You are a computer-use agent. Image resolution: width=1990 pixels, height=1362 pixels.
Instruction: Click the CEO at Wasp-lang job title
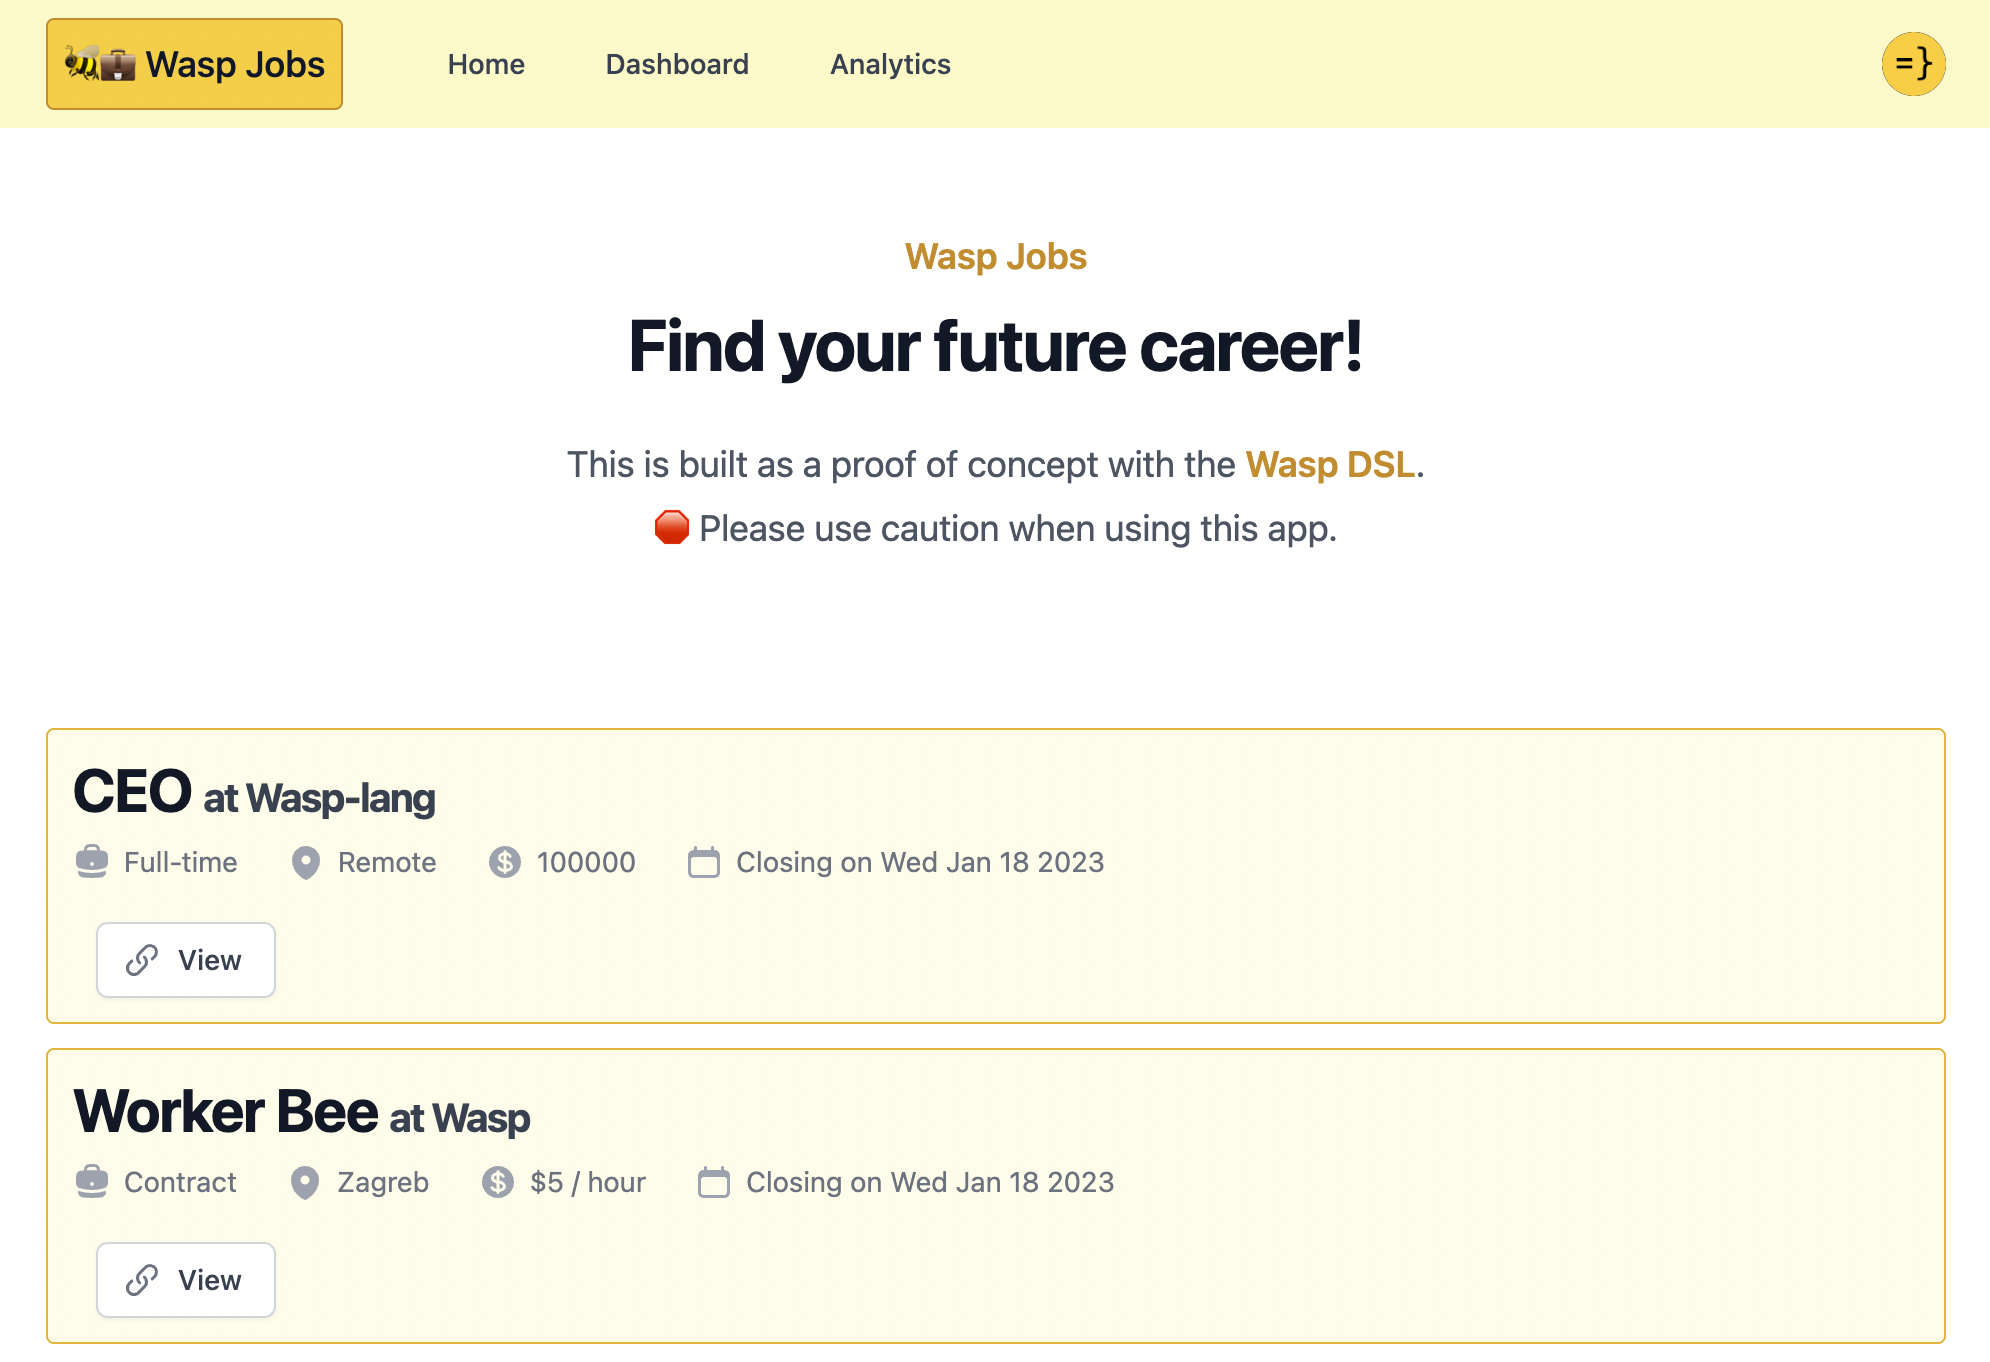tap(254, 793)
